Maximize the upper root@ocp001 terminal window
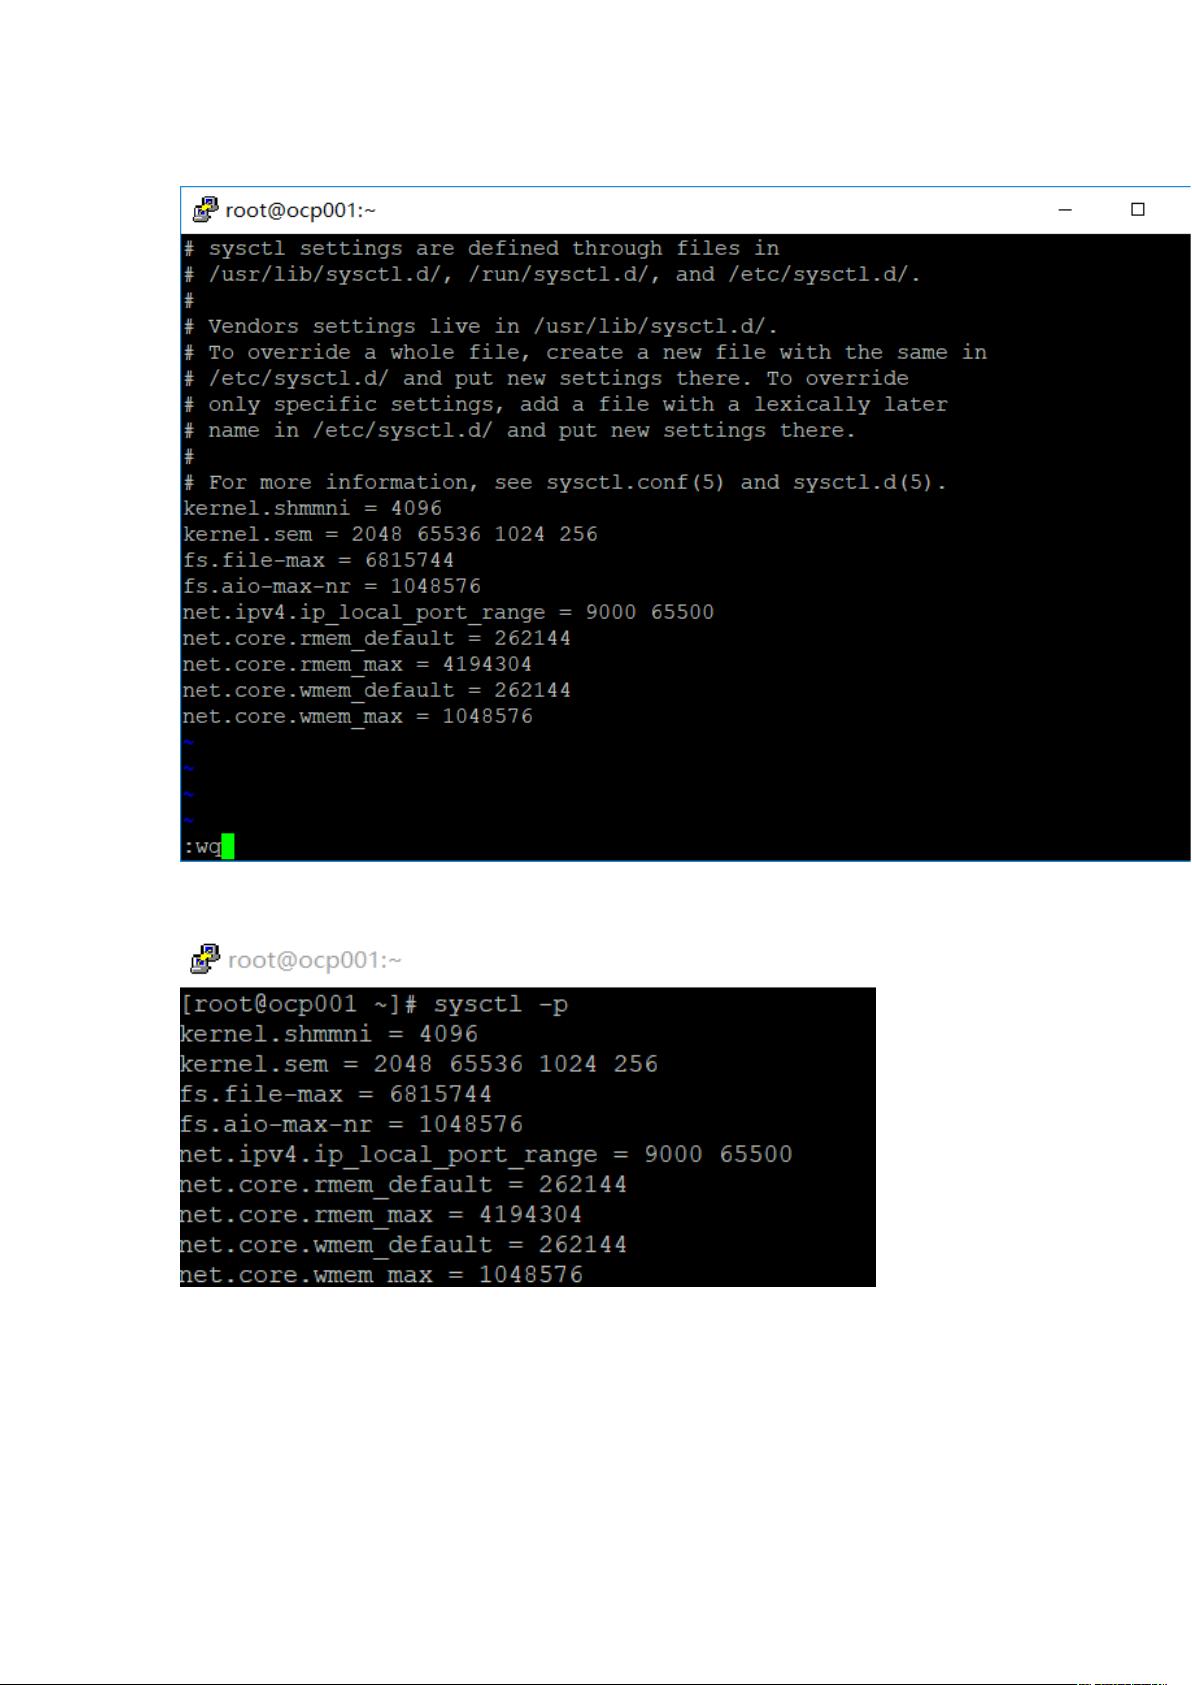This screenshot has height=1685, width=1192. [1138, 209]
